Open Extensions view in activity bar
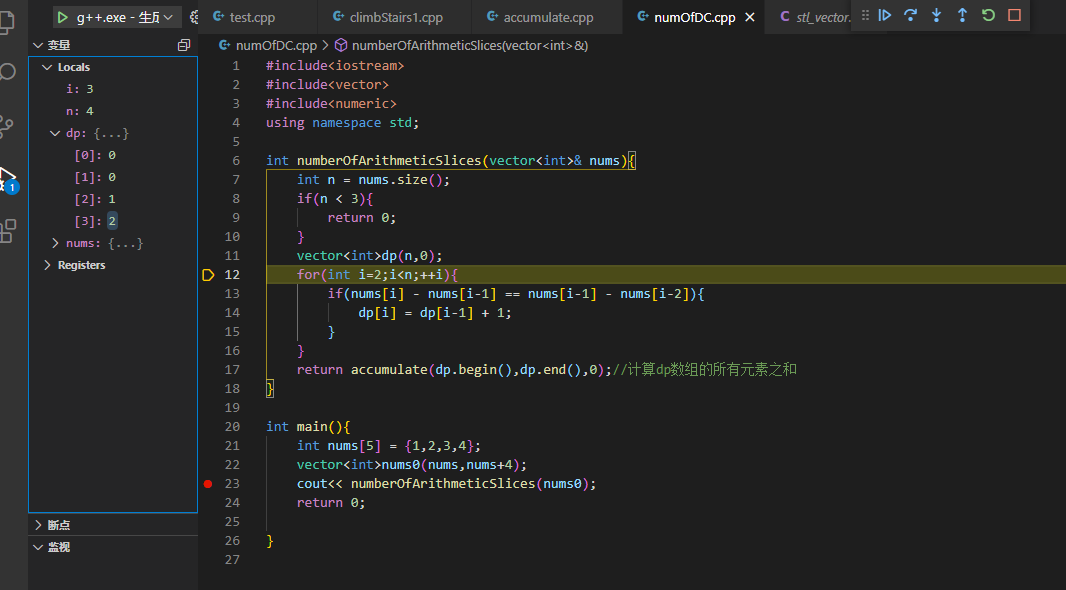The image size is (1066, 590). tap(8, 230)
